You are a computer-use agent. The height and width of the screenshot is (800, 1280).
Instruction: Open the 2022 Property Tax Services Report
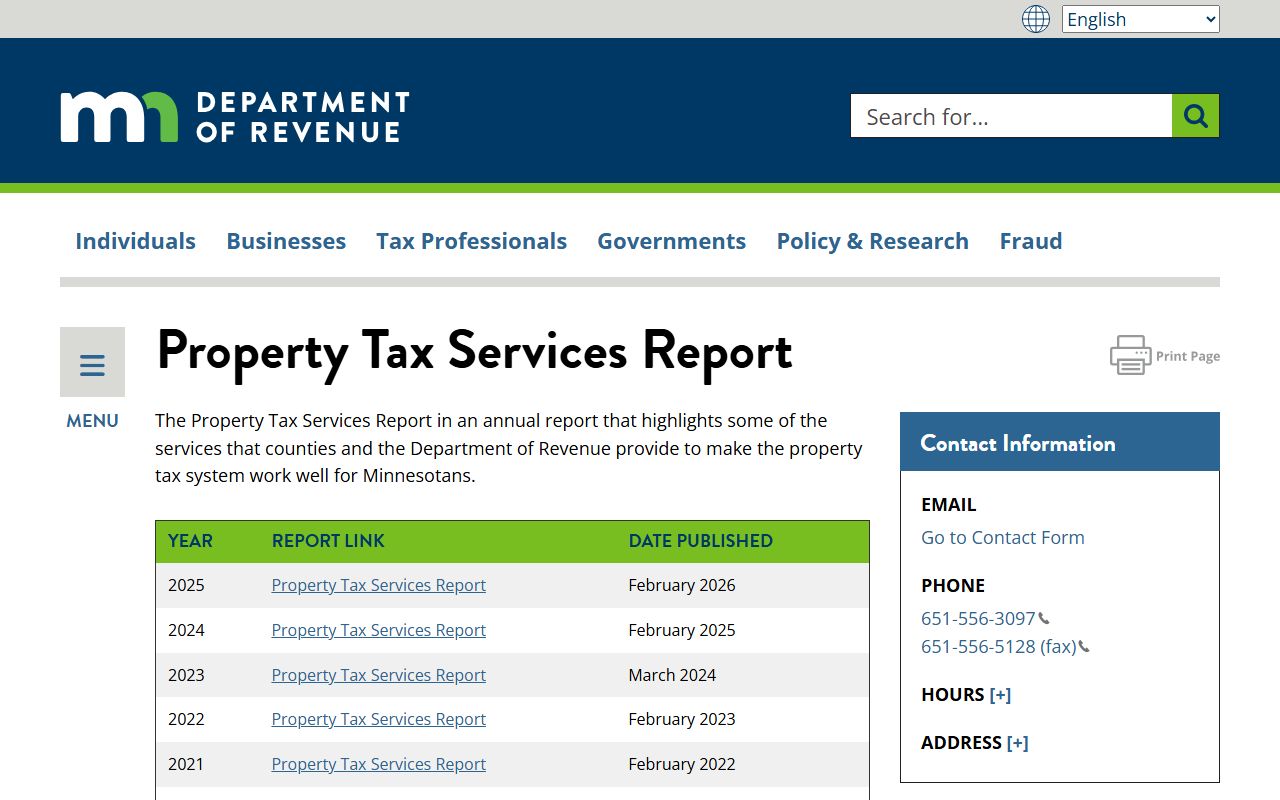378,719
